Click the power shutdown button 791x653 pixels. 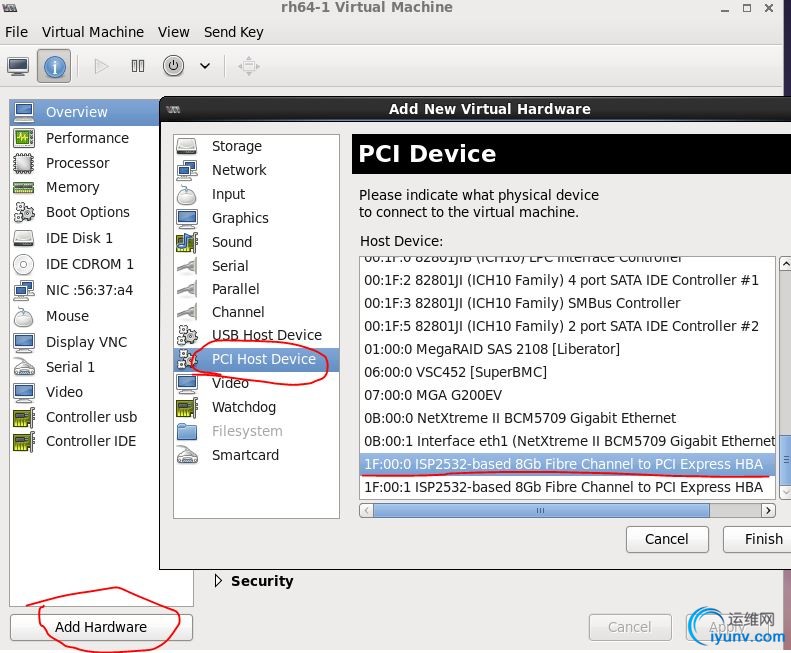(173, 66)
